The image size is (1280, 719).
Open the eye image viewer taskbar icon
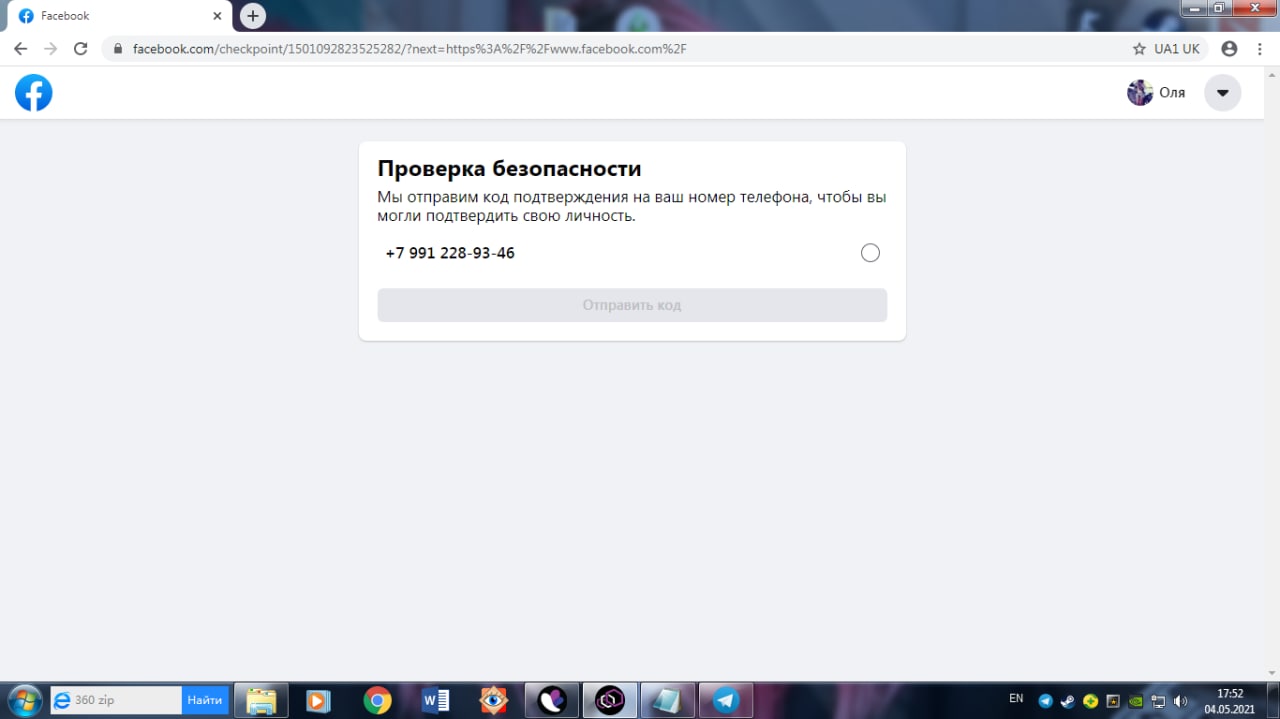(x=494, y=700)
